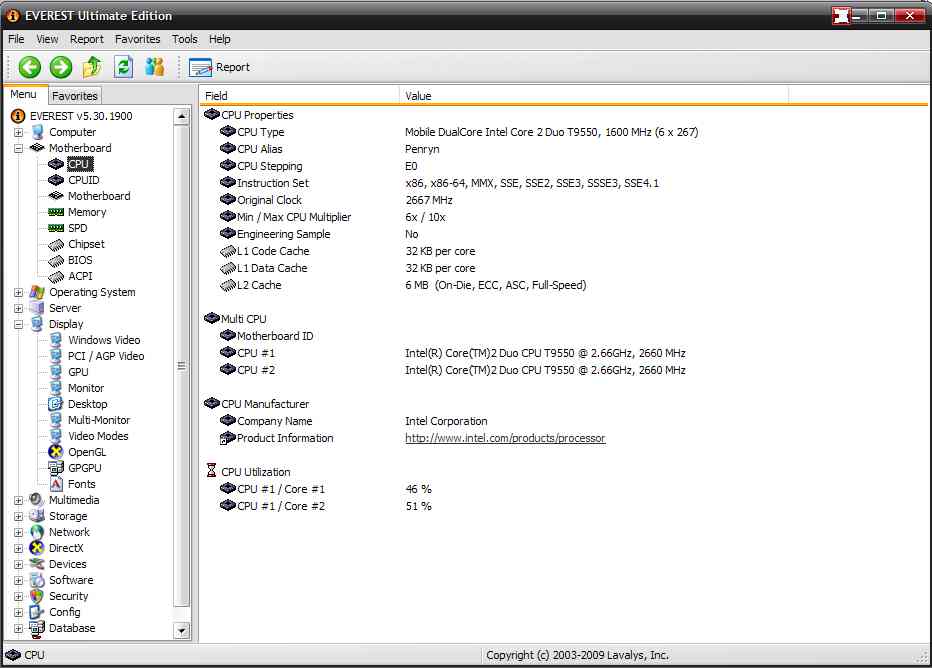Click the tree vertical scrollbar thumb
Viewport: 932px width, 668px height.
pyautogui.click(x=182, y=365)
